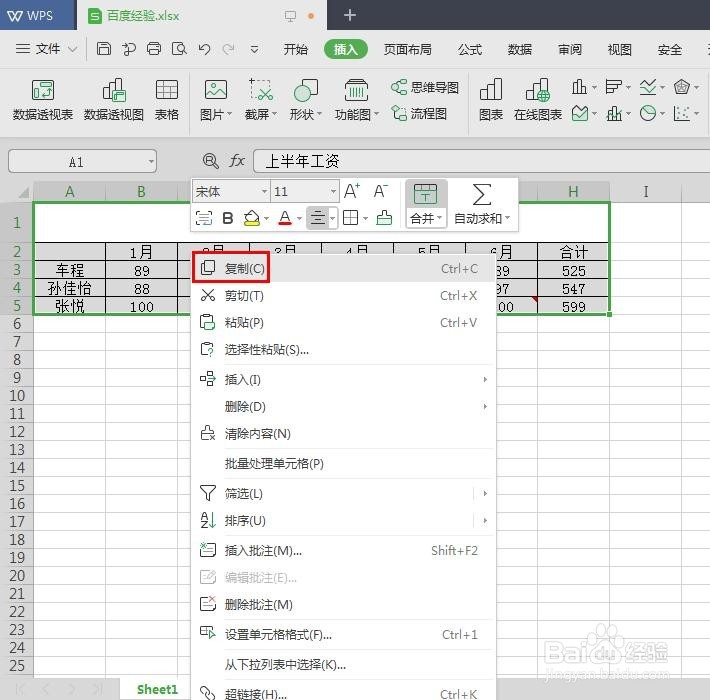Expand the 筛选(L) submenu arrow
Screen dimensions: 710x700
(485, 494)
